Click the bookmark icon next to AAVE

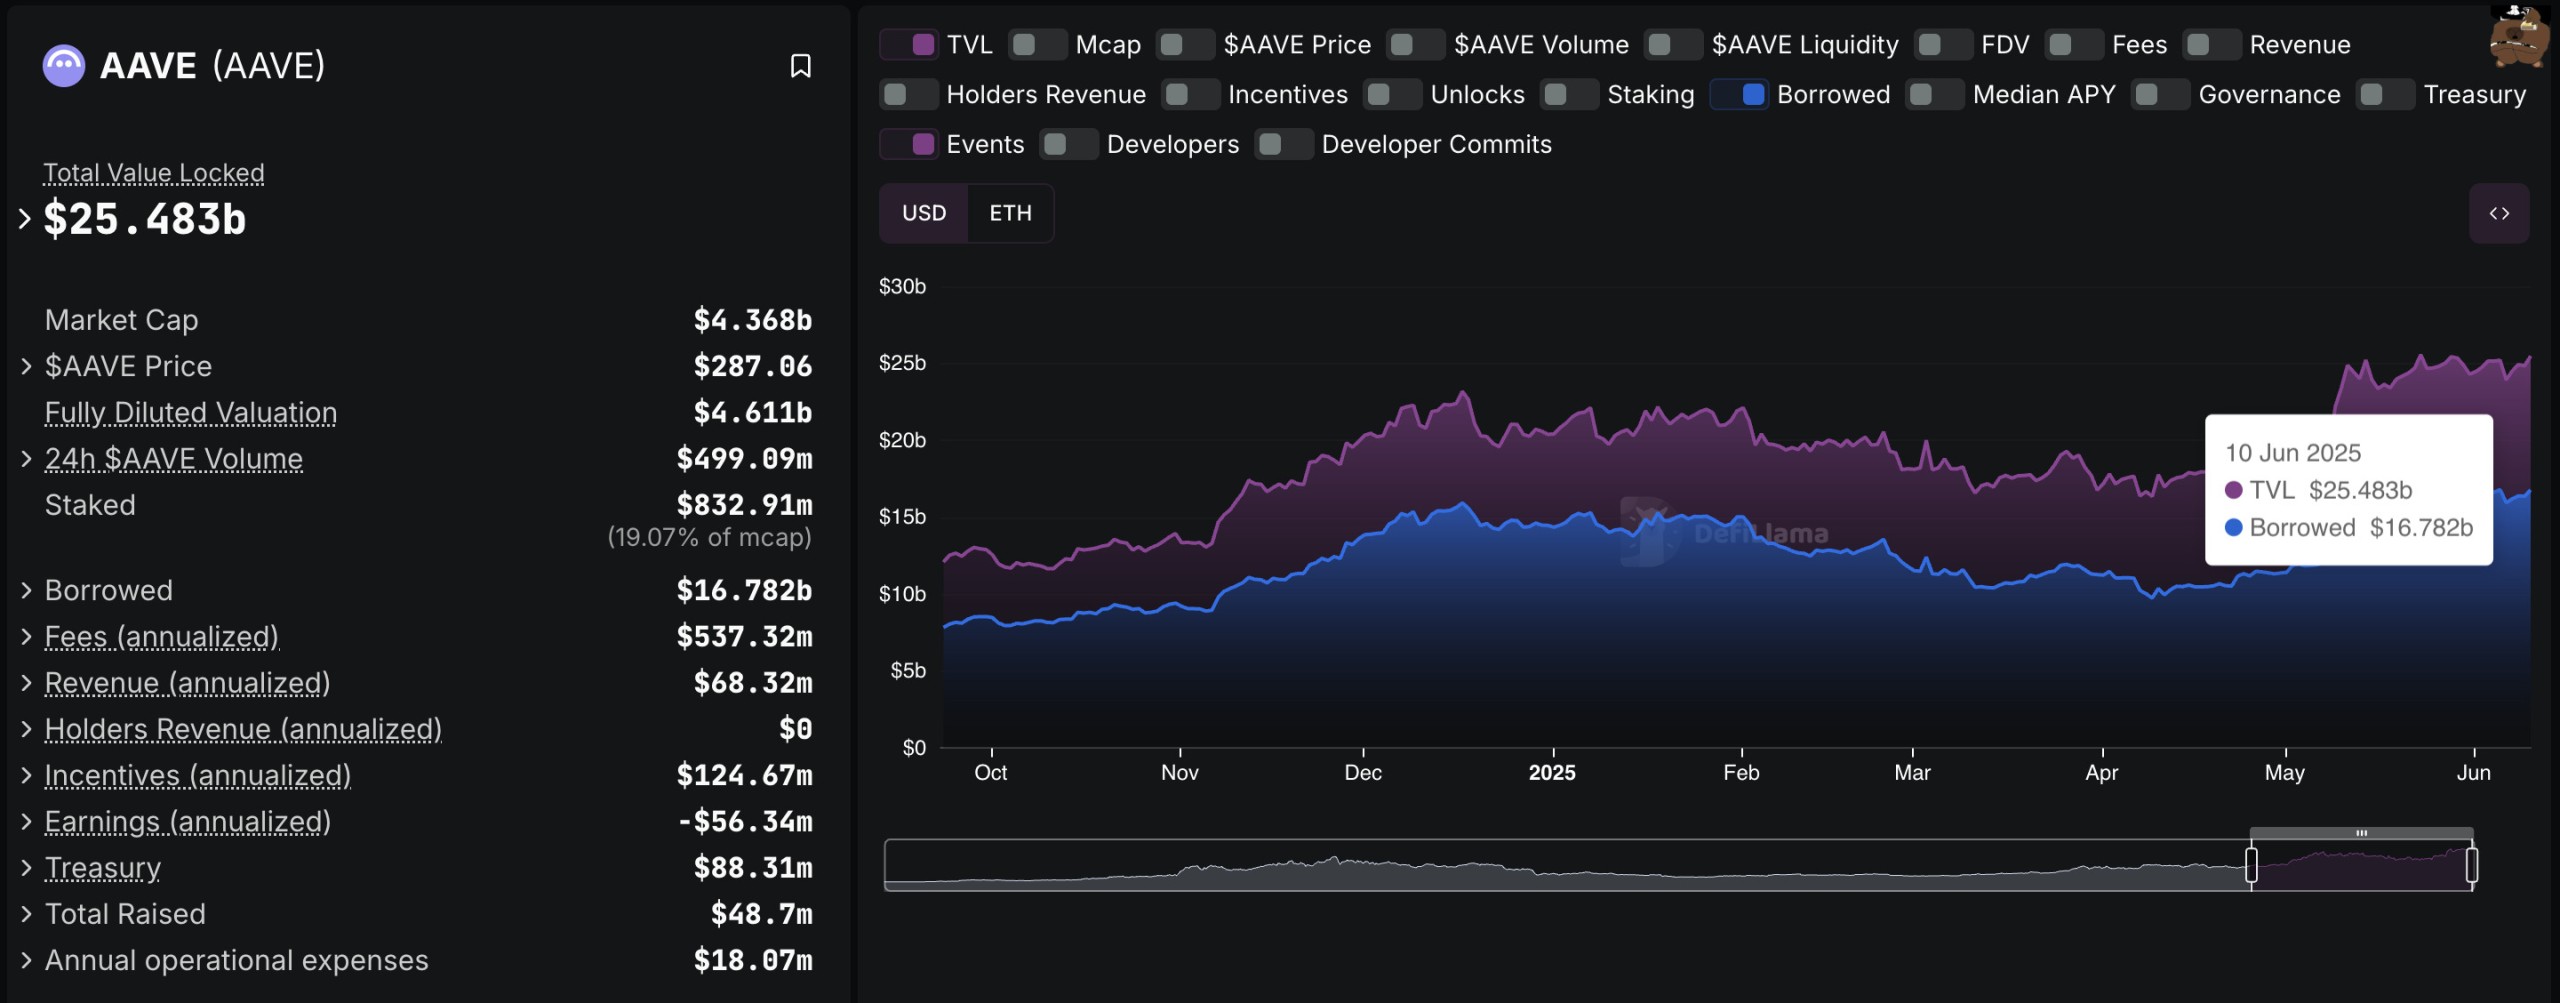click(800, 66)
